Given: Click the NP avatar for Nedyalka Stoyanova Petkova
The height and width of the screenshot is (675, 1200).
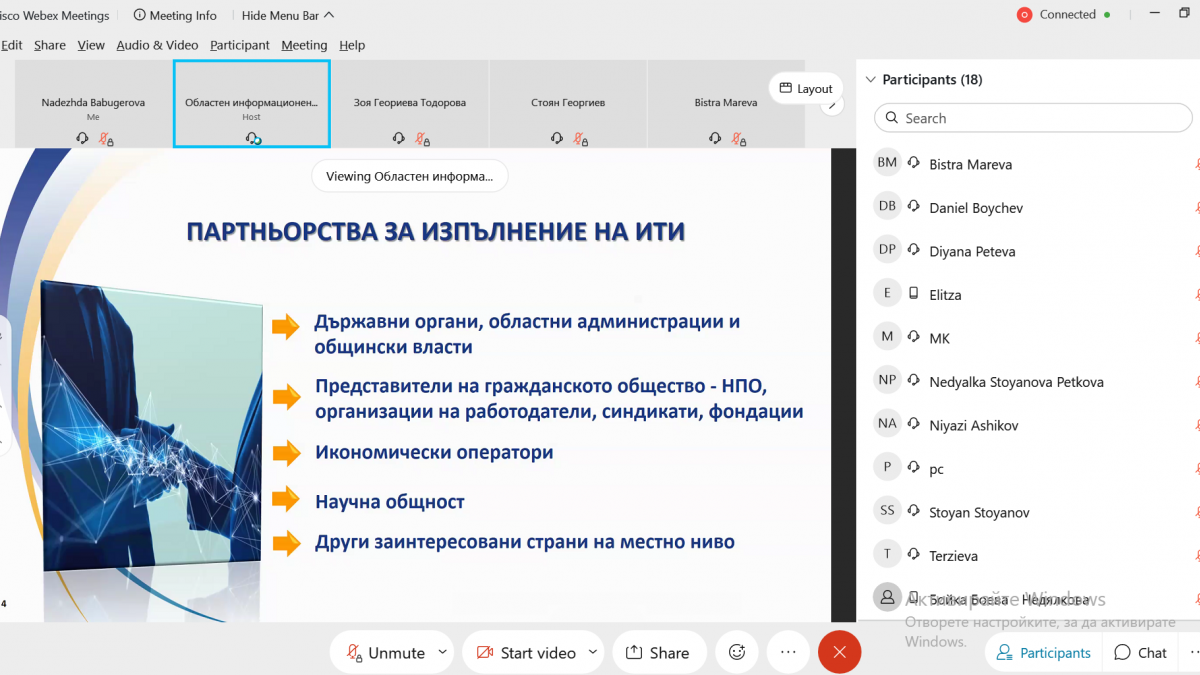Looking at the screenshot, I should coord(887,381).
